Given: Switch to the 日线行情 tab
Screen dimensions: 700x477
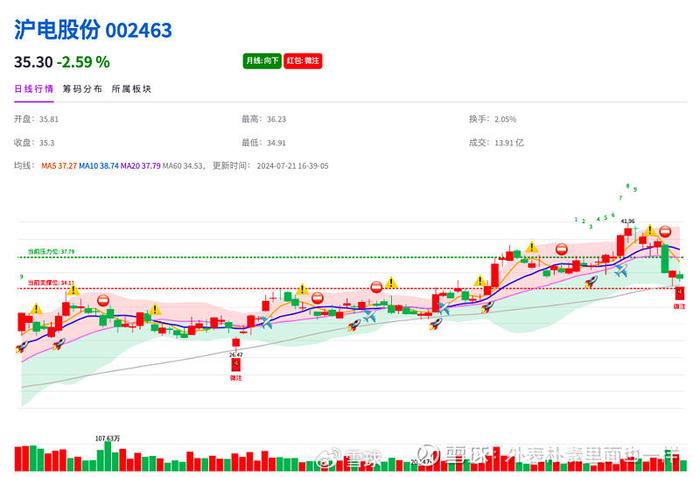Looking at the screenshot, I should pyautogui.click(x=34, y=89).
